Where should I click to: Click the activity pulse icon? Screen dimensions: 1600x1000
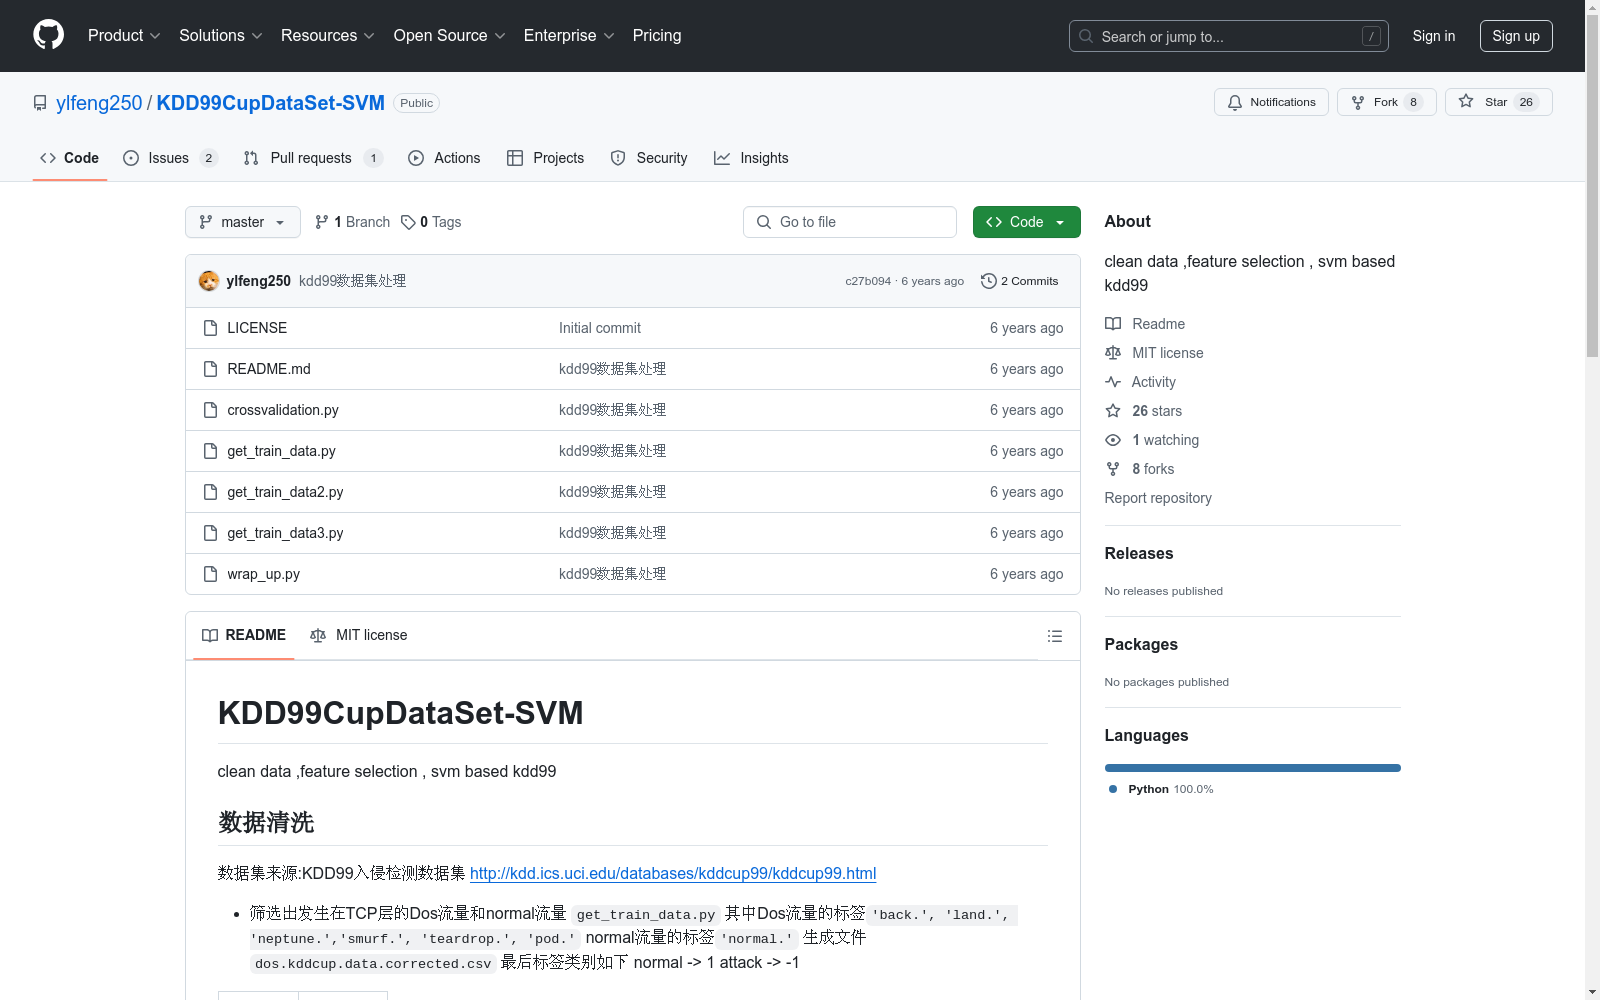click(x=1113, y=382)
